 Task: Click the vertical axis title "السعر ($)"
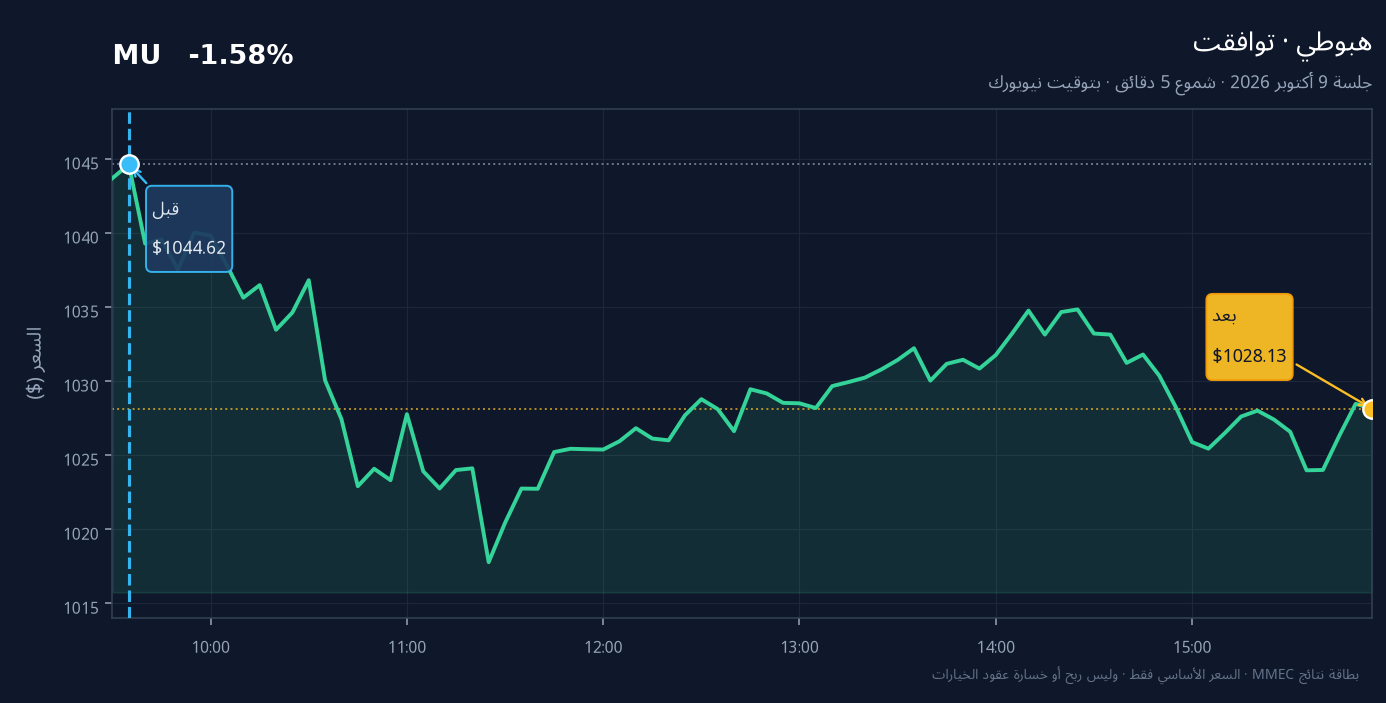[x=35, y=363]
